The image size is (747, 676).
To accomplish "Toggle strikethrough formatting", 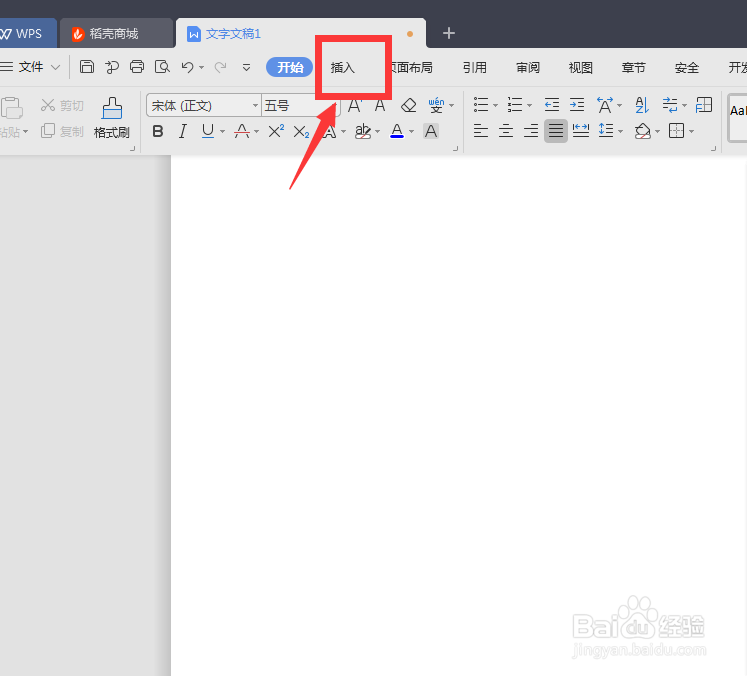I will click(x=242, y=131).
